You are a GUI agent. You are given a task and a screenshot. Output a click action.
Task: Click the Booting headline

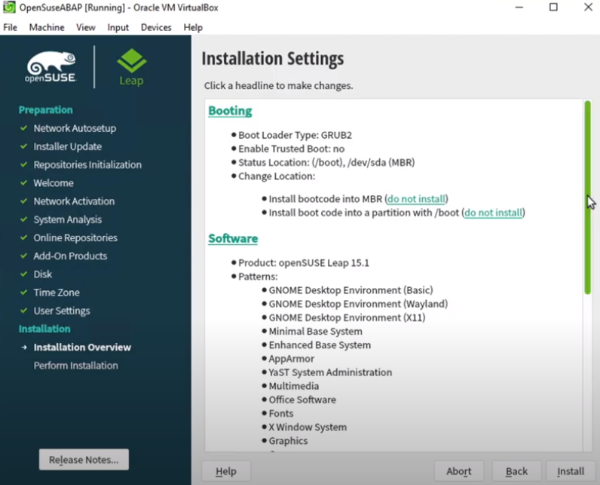tap(230, 111)
